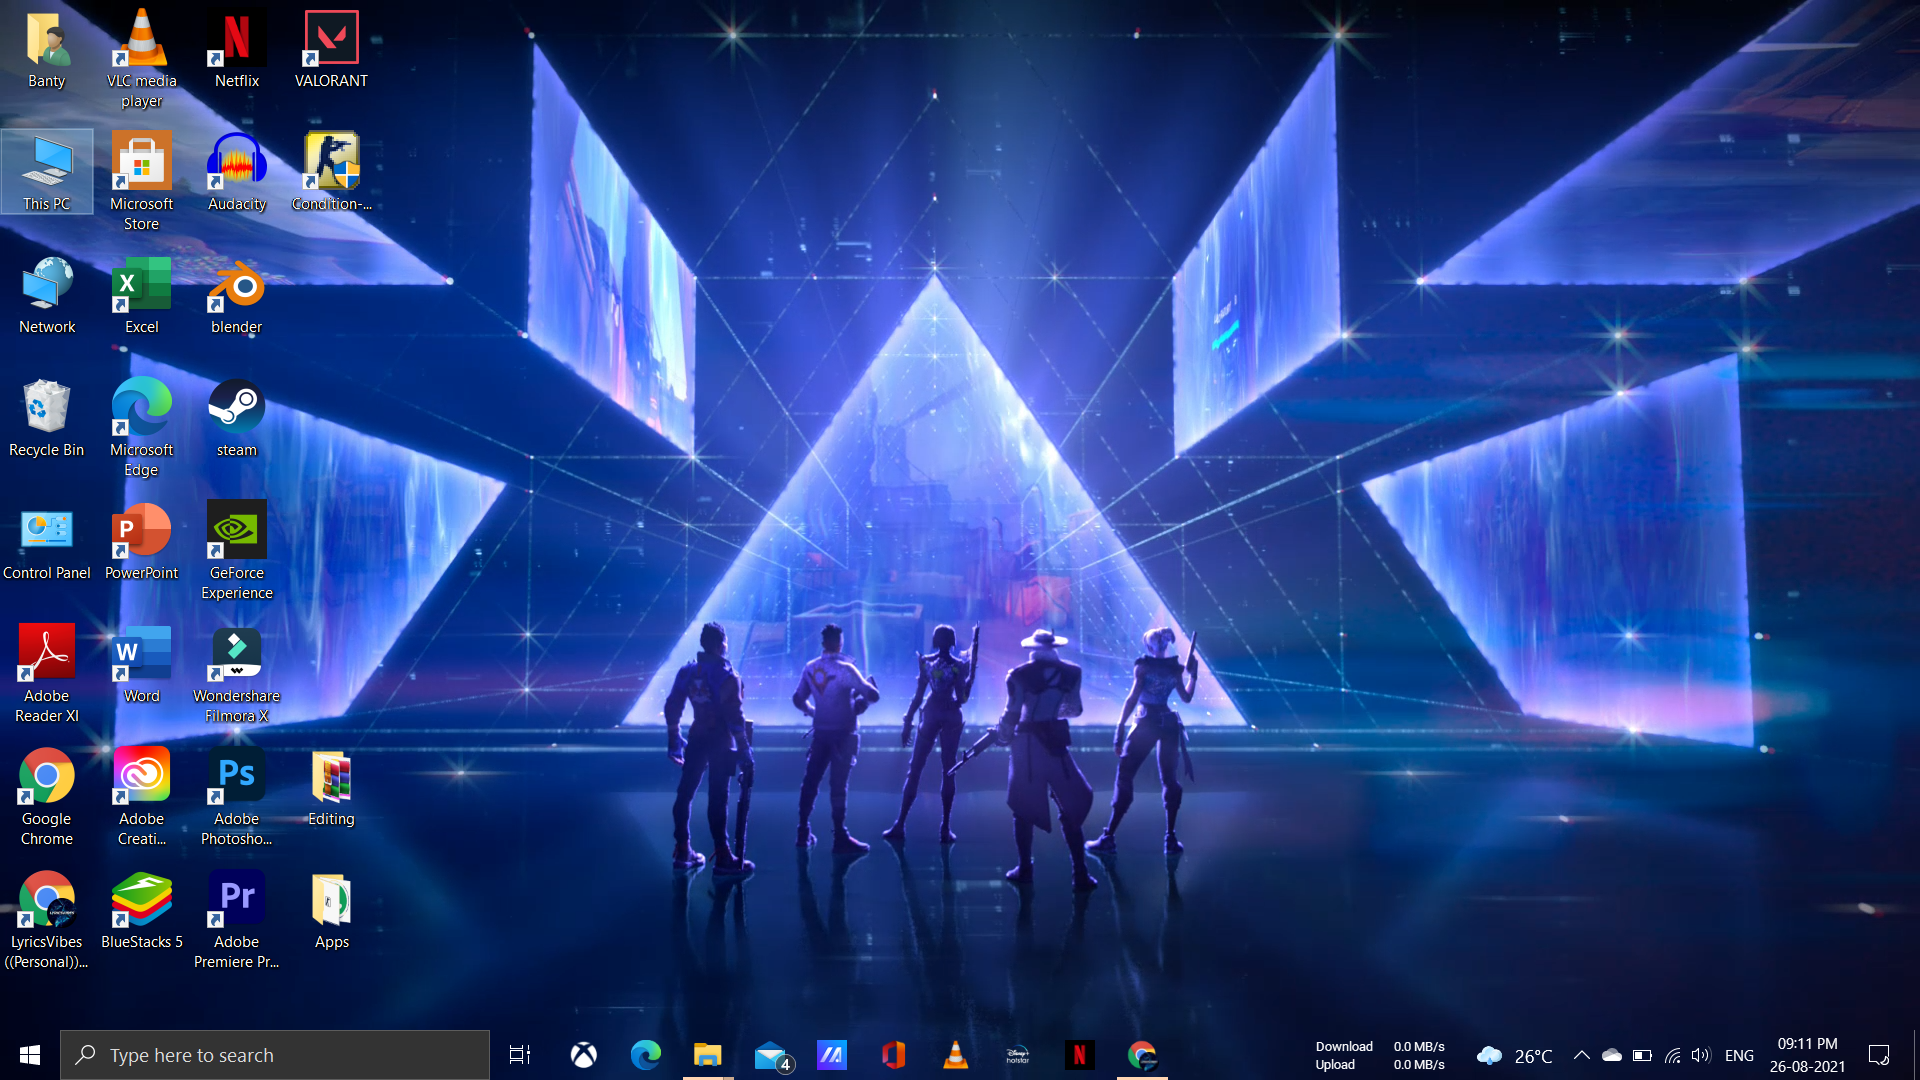The image size is (1920, 1080).
Task: Open the volume speaker tray icon
Action: 1701,1055
